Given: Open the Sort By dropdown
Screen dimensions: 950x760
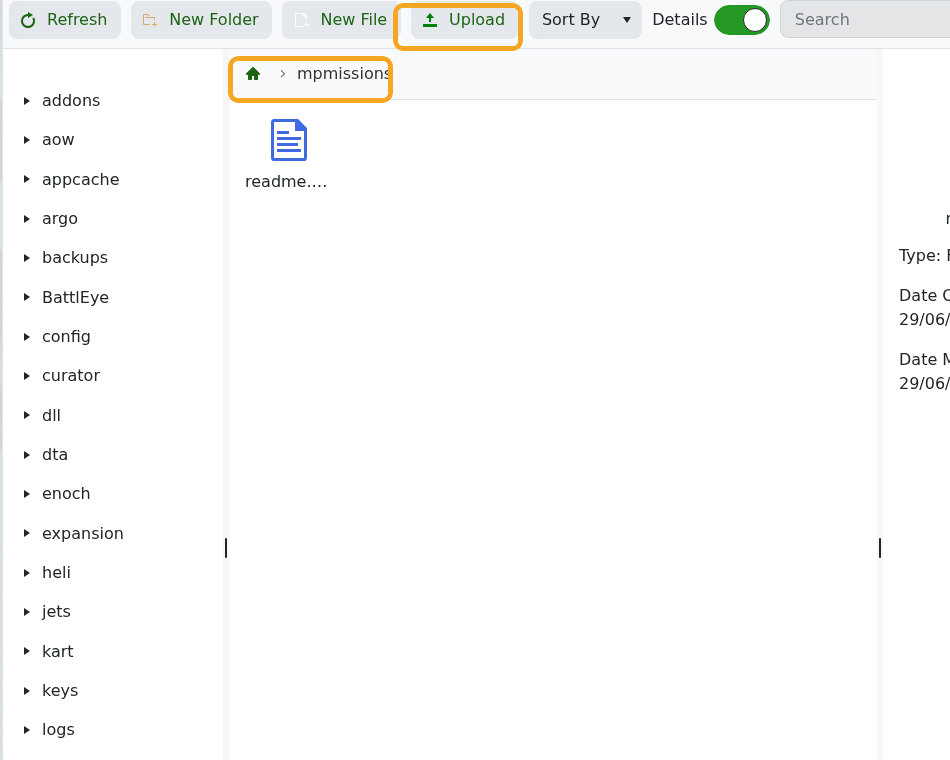Looking at the screenshot, I should pyautogui.click(x=585, y=20).
